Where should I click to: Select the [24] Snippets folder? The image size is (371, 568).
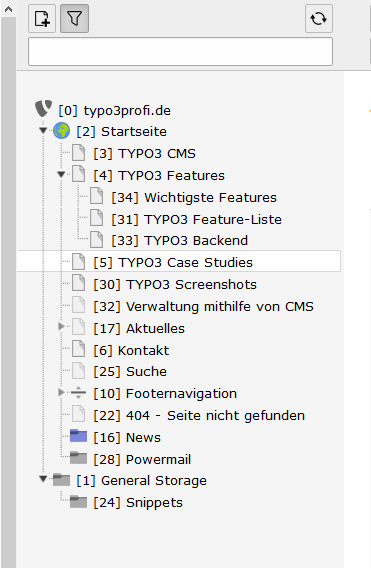point(138,503)
